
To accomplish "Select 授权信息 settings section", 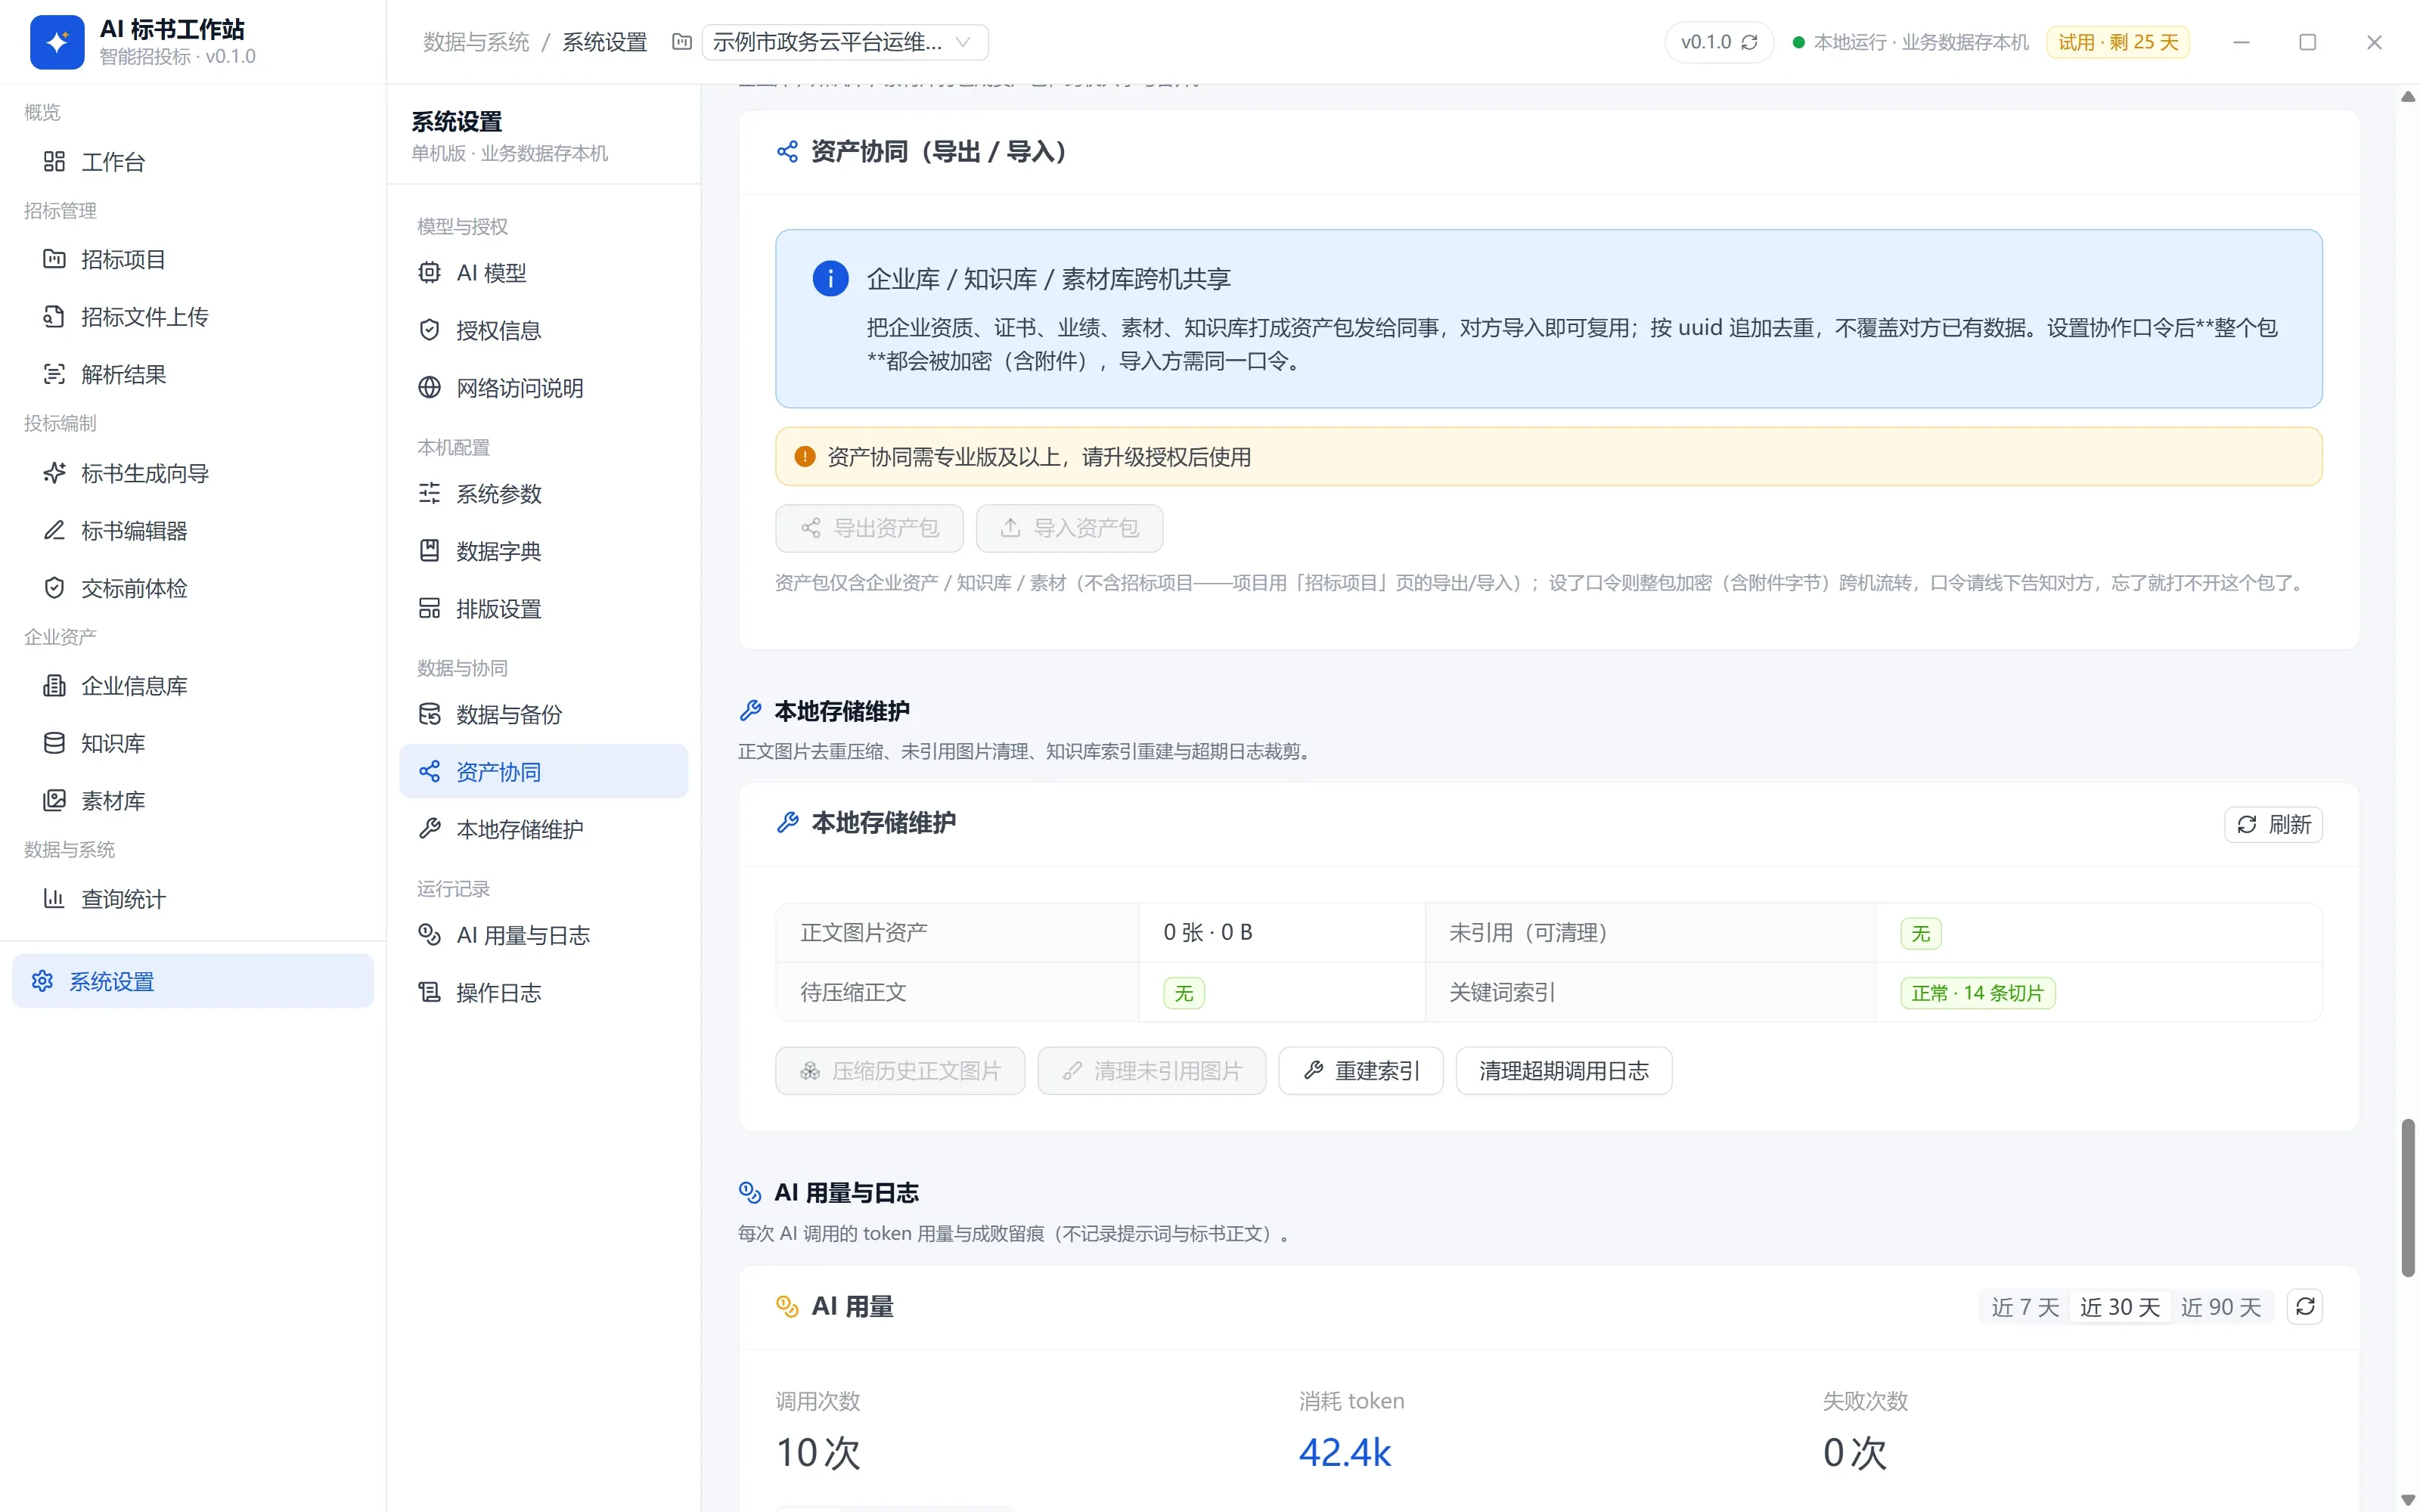I will pos(543,330).
